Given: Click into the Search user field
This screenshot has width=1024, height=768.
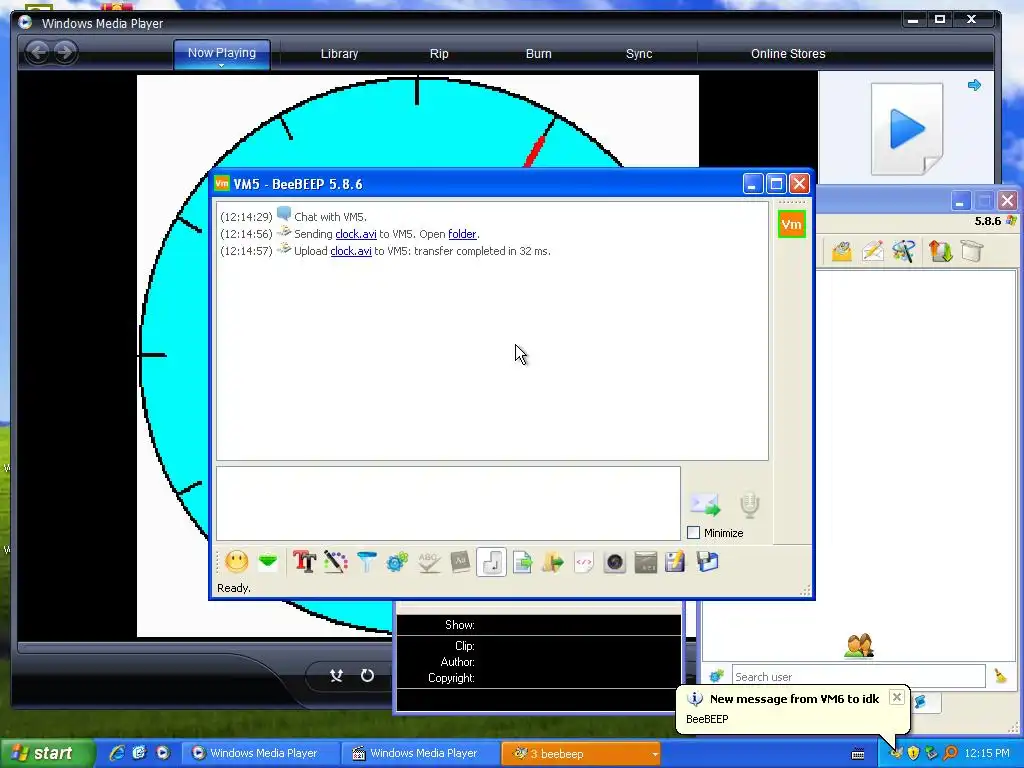Looking at the screenshot, I should 858,677.
